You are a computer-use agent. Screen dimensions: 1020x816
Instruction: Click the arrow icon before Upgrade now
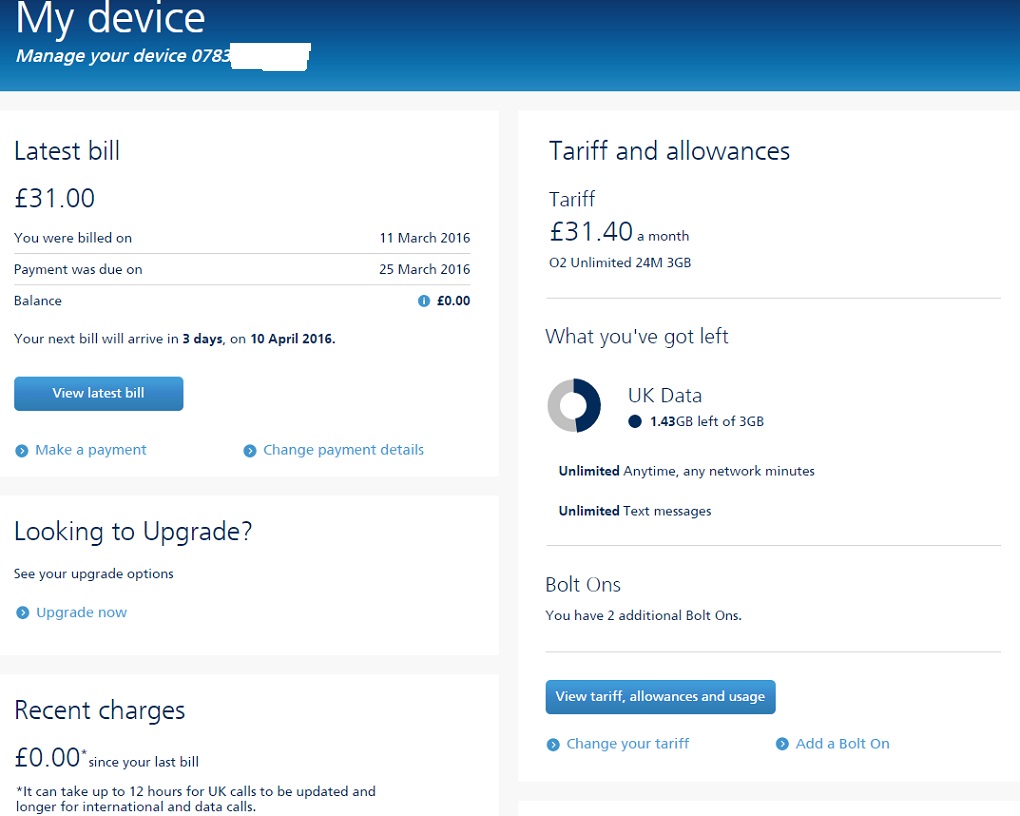[22, 613]
